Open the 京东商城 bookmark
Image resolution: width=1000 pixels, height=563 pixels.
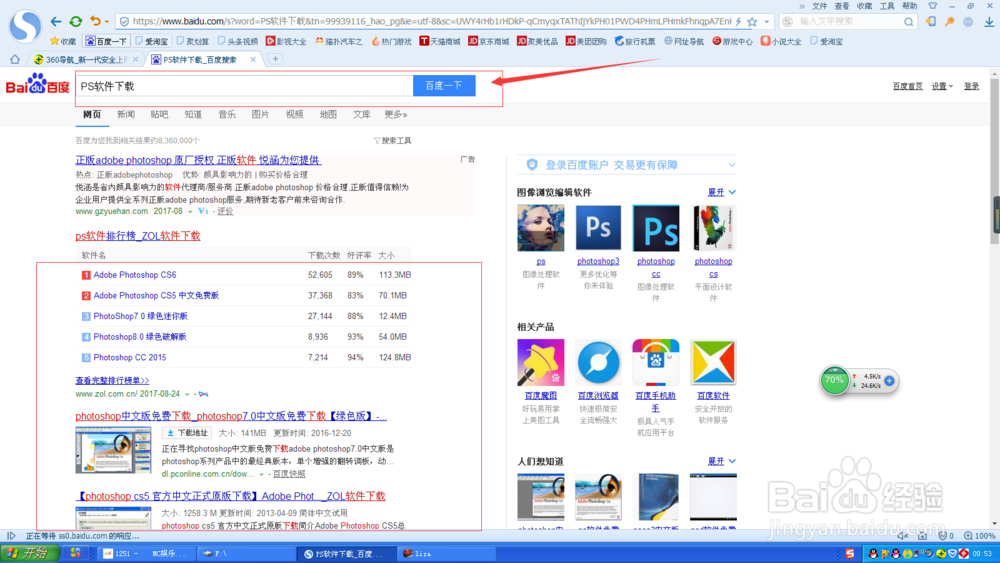[x=489, y=41]
